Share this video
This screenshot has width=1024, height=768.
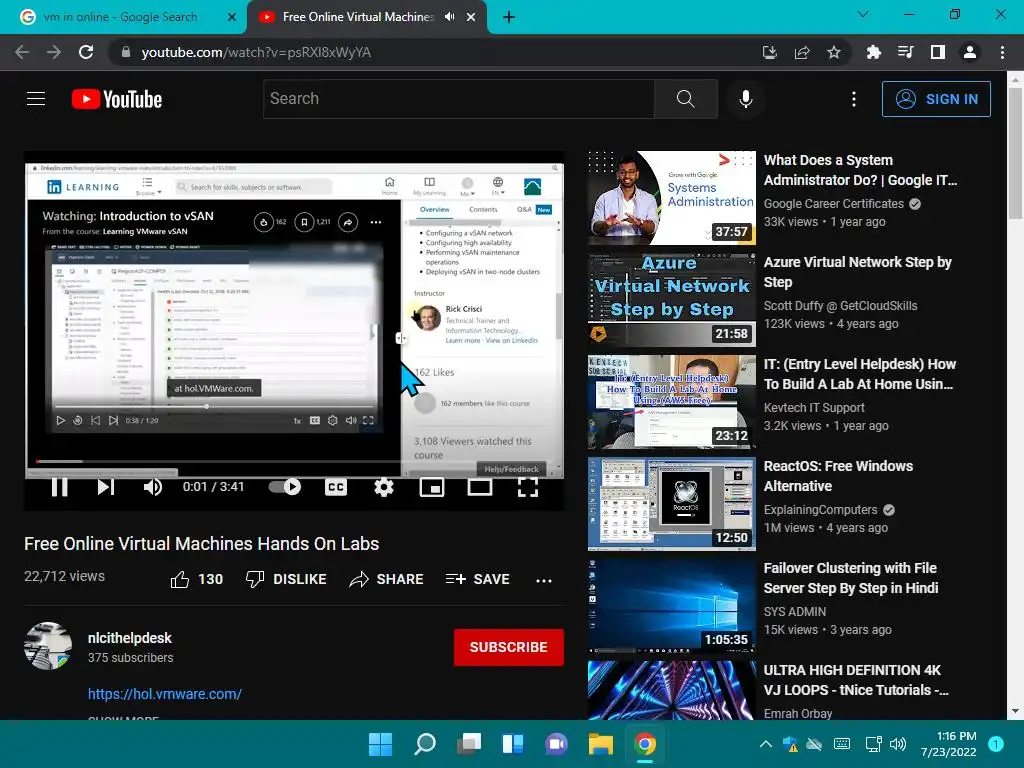387,579
